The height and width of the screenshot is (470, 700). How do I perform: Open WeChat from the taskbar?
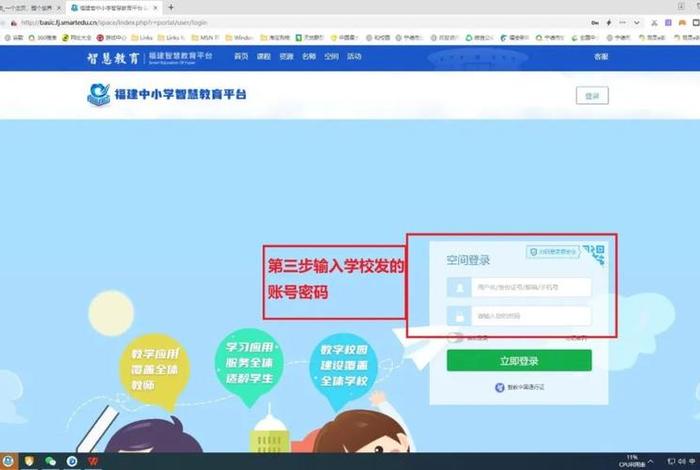pos(50,461)
